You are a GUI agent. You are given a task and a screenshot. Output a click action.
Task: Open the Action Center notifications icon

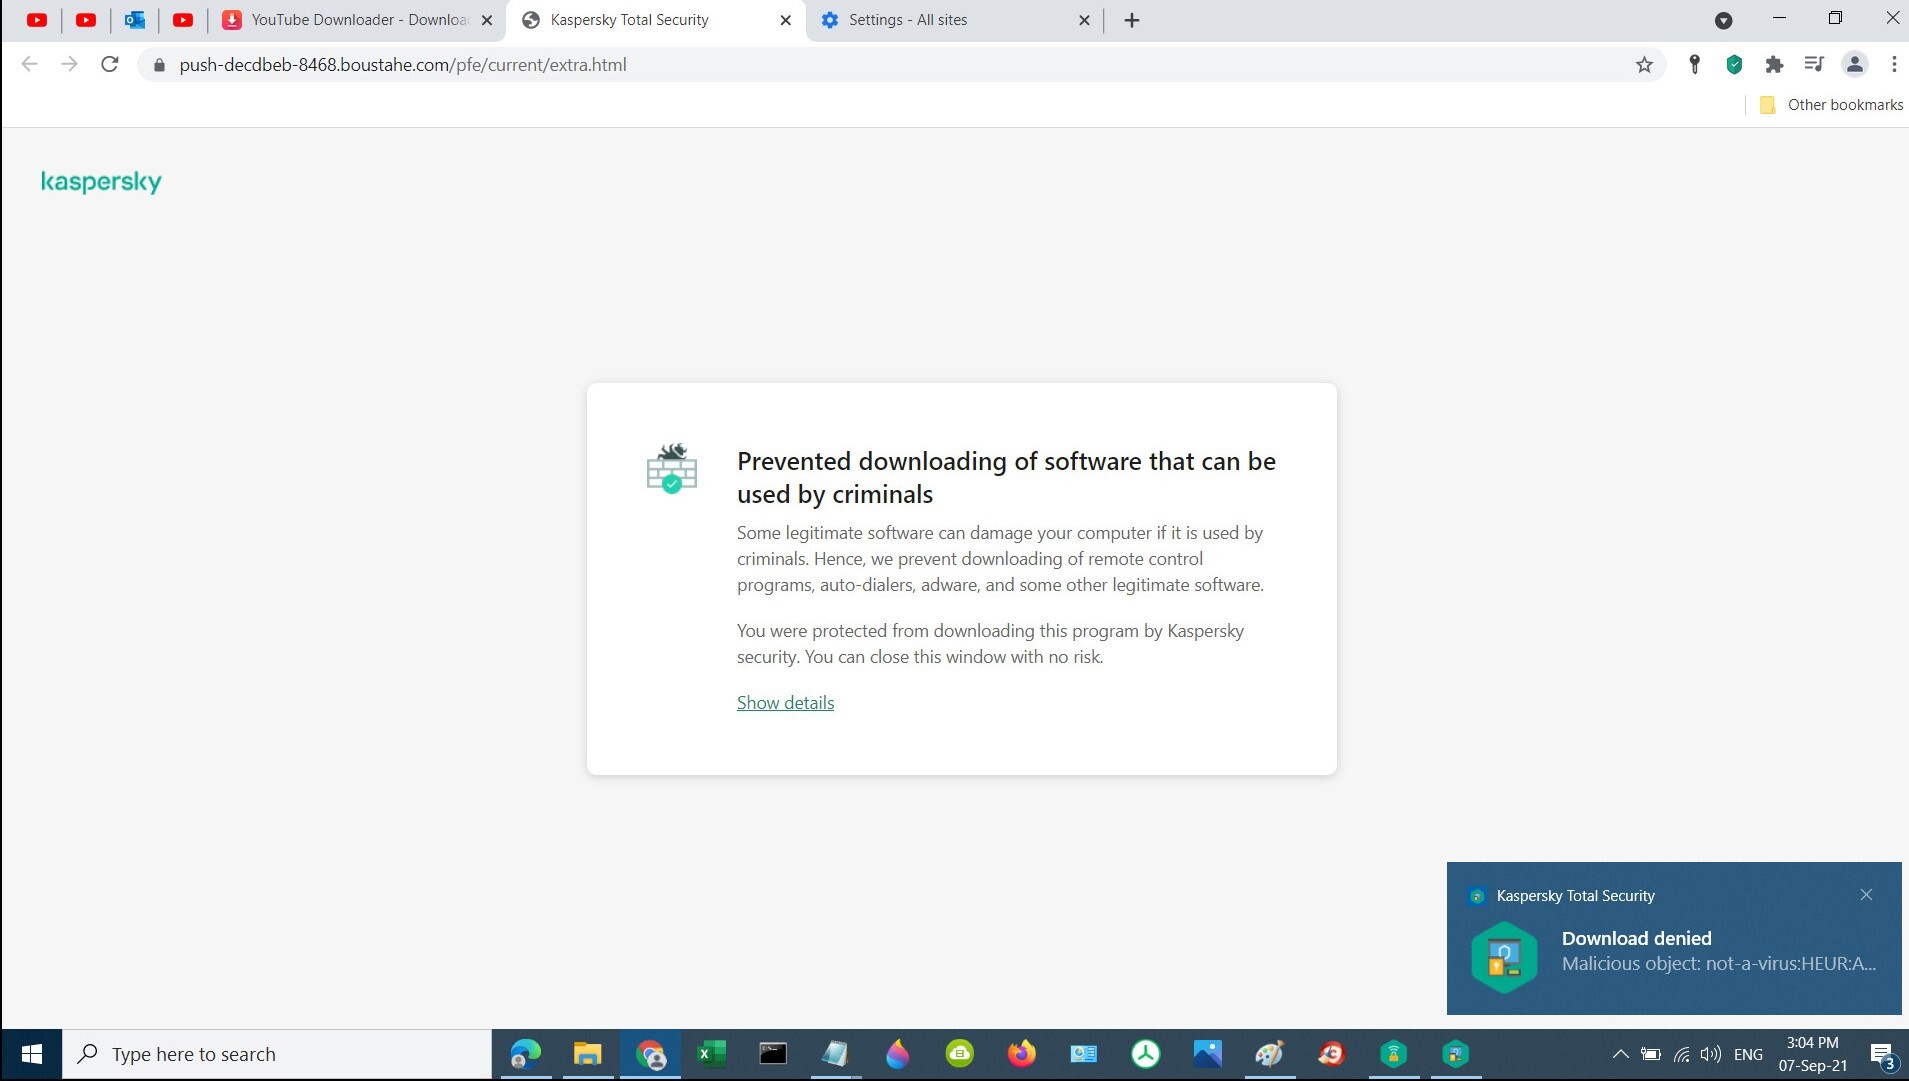click(1882, 1055)
